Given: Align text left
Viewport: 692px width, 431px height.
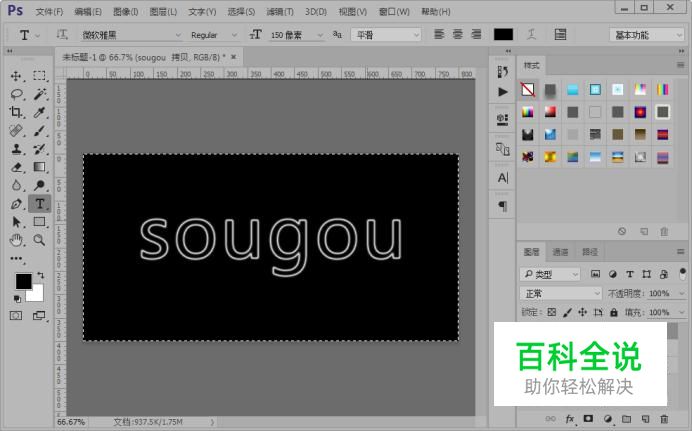Looking at the screenshot, I should [x=439, y=34].
